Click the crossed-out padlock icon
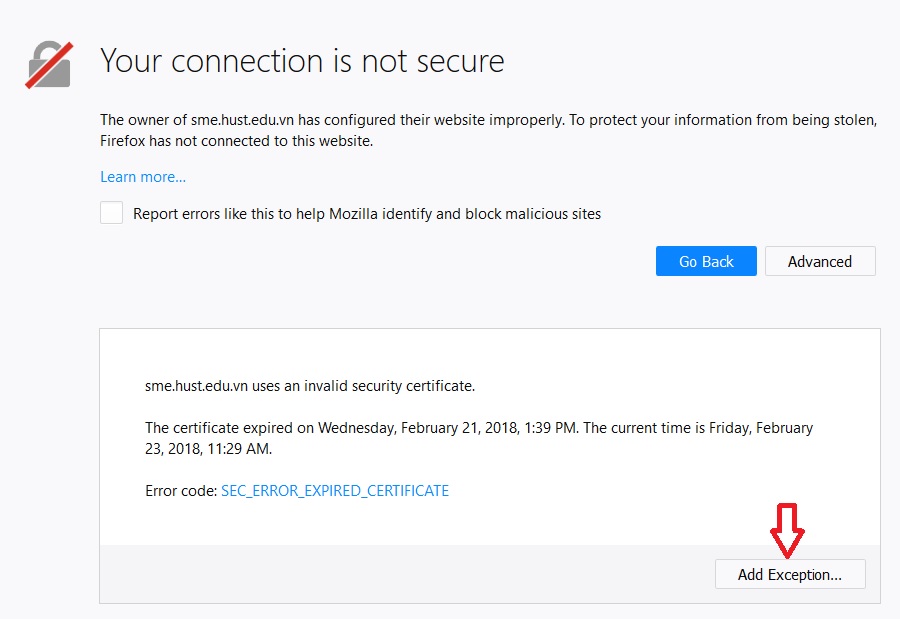The image size is (900, 619). point(49,64)
